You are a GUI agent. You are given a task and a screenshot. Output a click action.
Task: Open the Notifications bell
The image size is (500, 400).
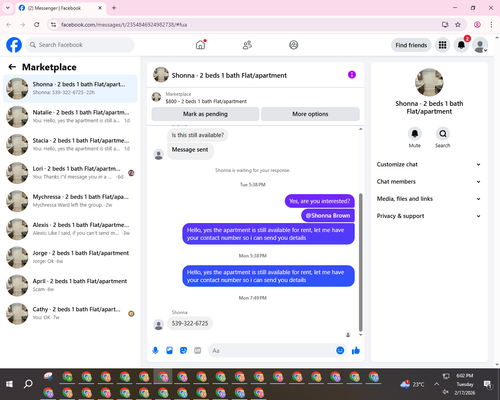[x=461, y=45]
